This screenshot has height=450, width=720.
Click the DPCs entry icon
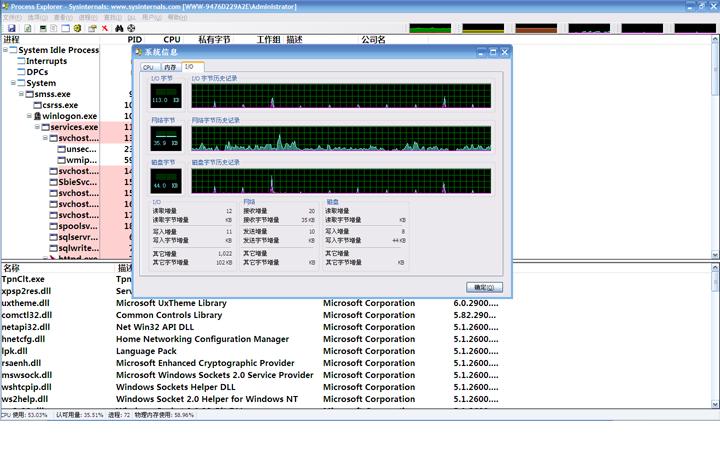click(x=21, y=72)
